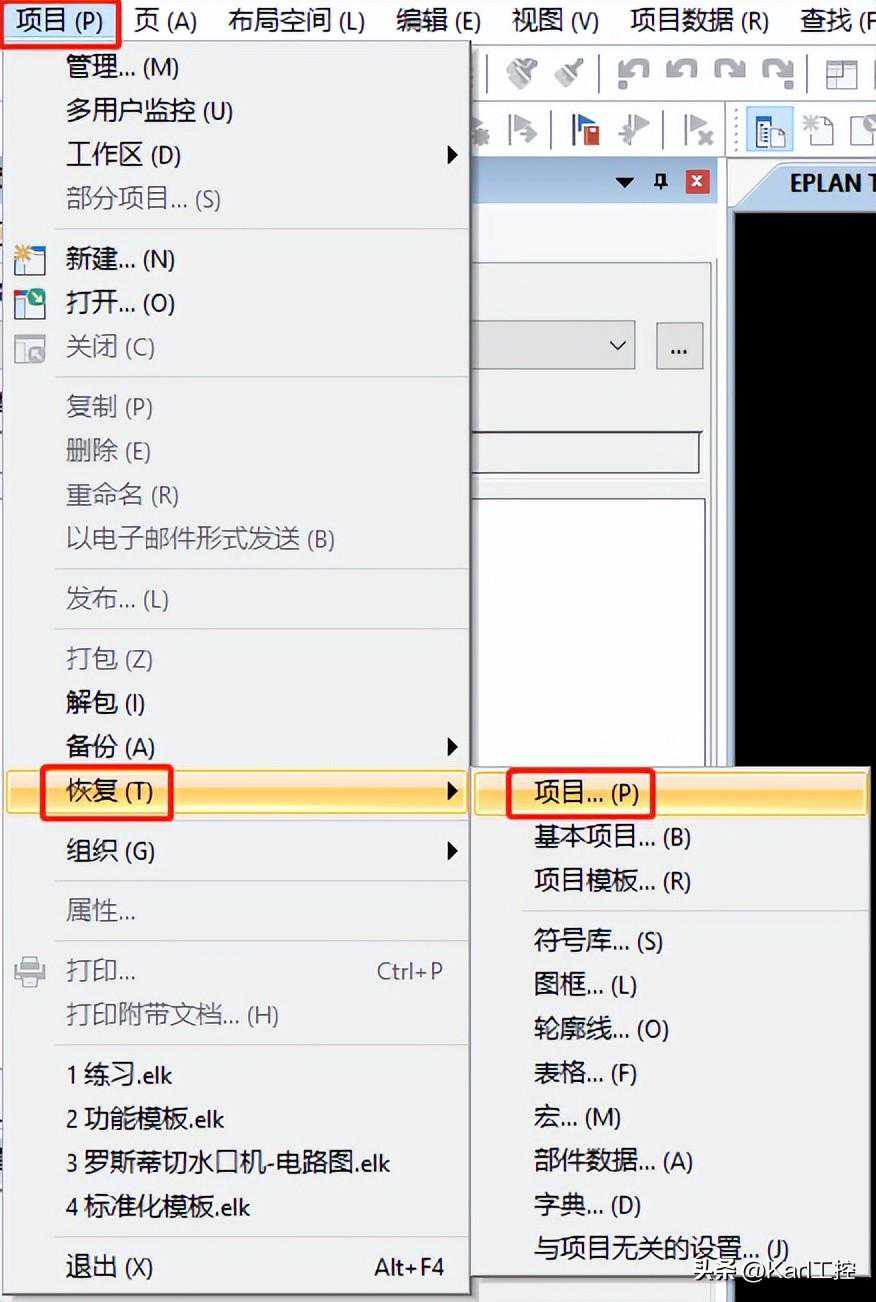
Task: Click the blue flag with red bookmark icon
Action: [x=585, y=130]
